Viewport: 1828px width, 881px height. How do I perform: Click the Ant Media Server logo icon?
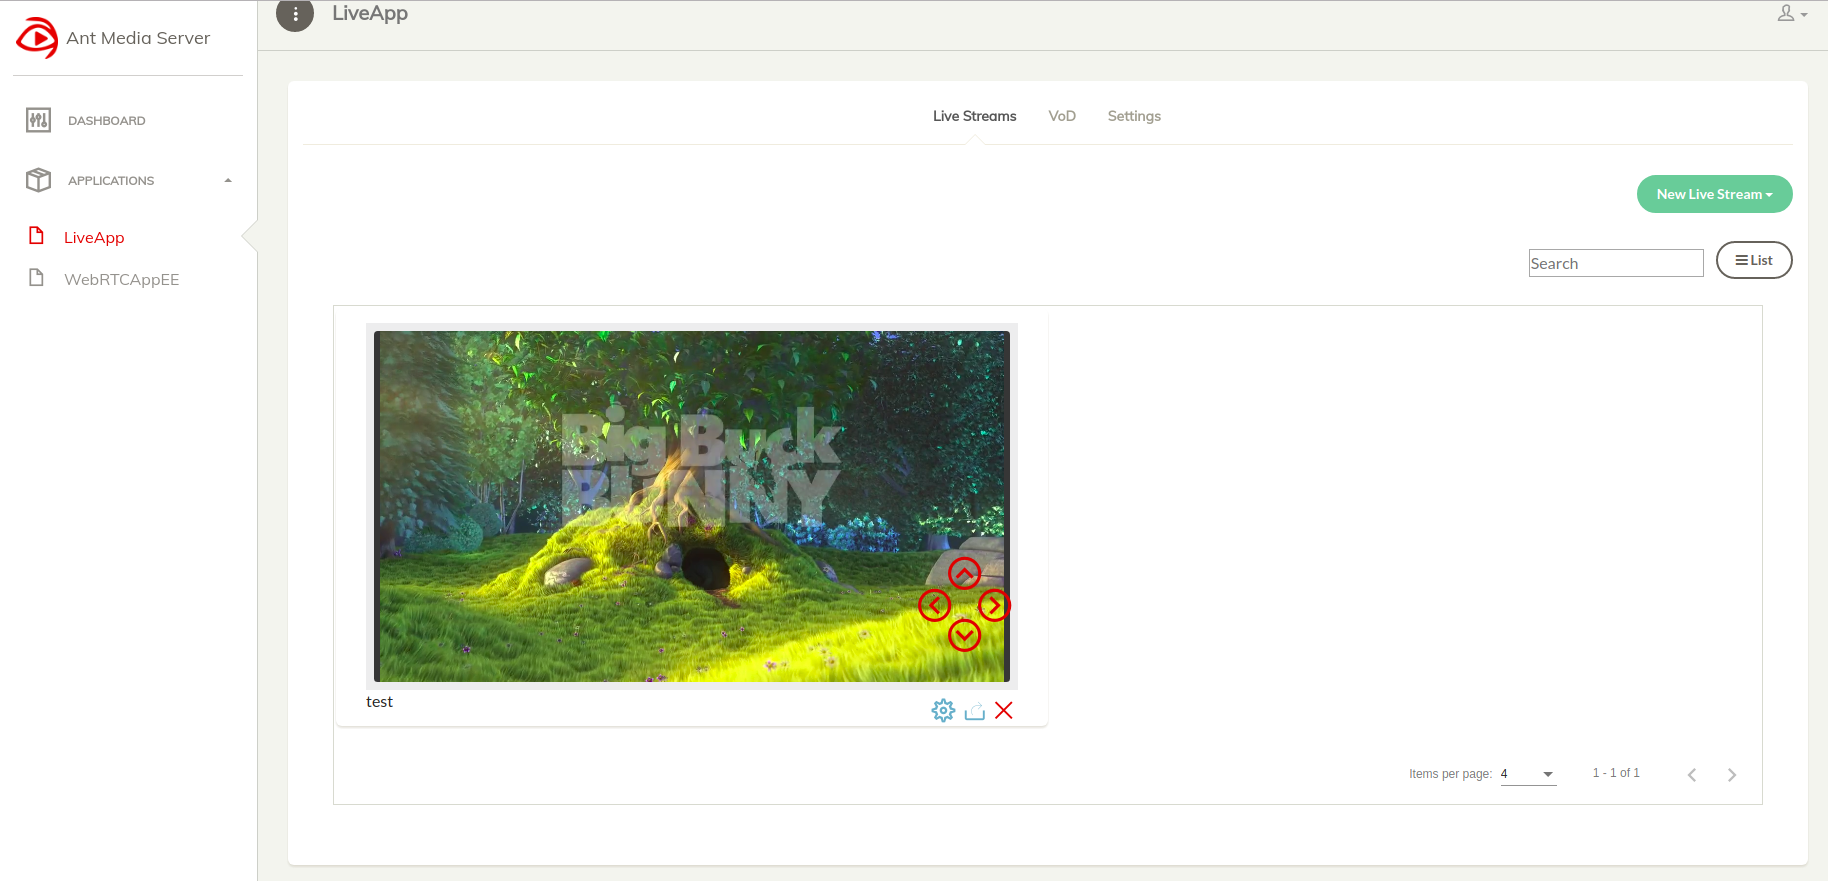point(37,38)
